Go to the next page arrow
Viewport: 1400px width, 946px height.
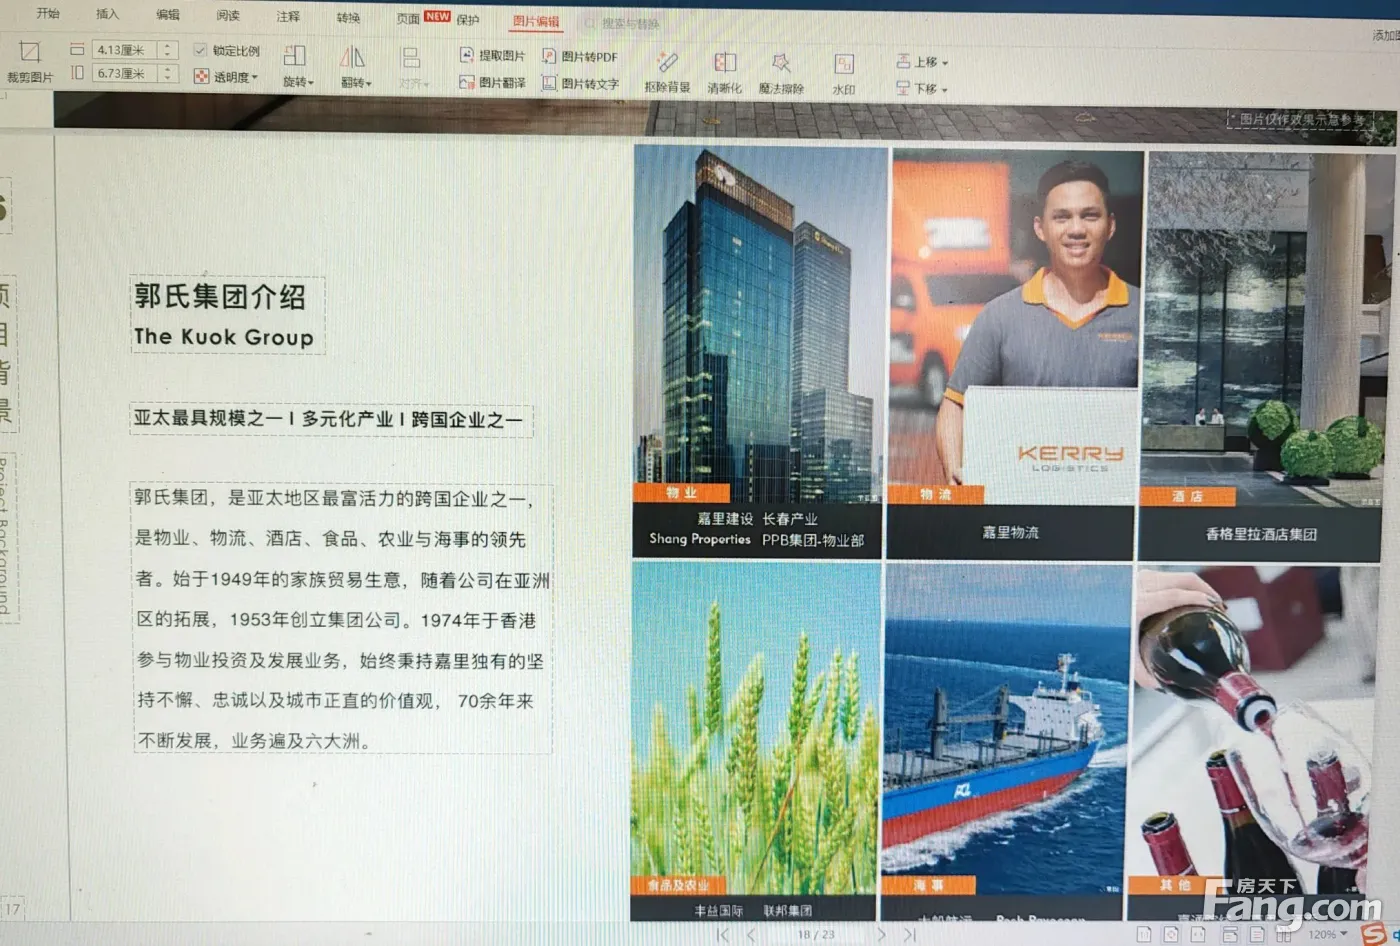(x=881, y=934)
